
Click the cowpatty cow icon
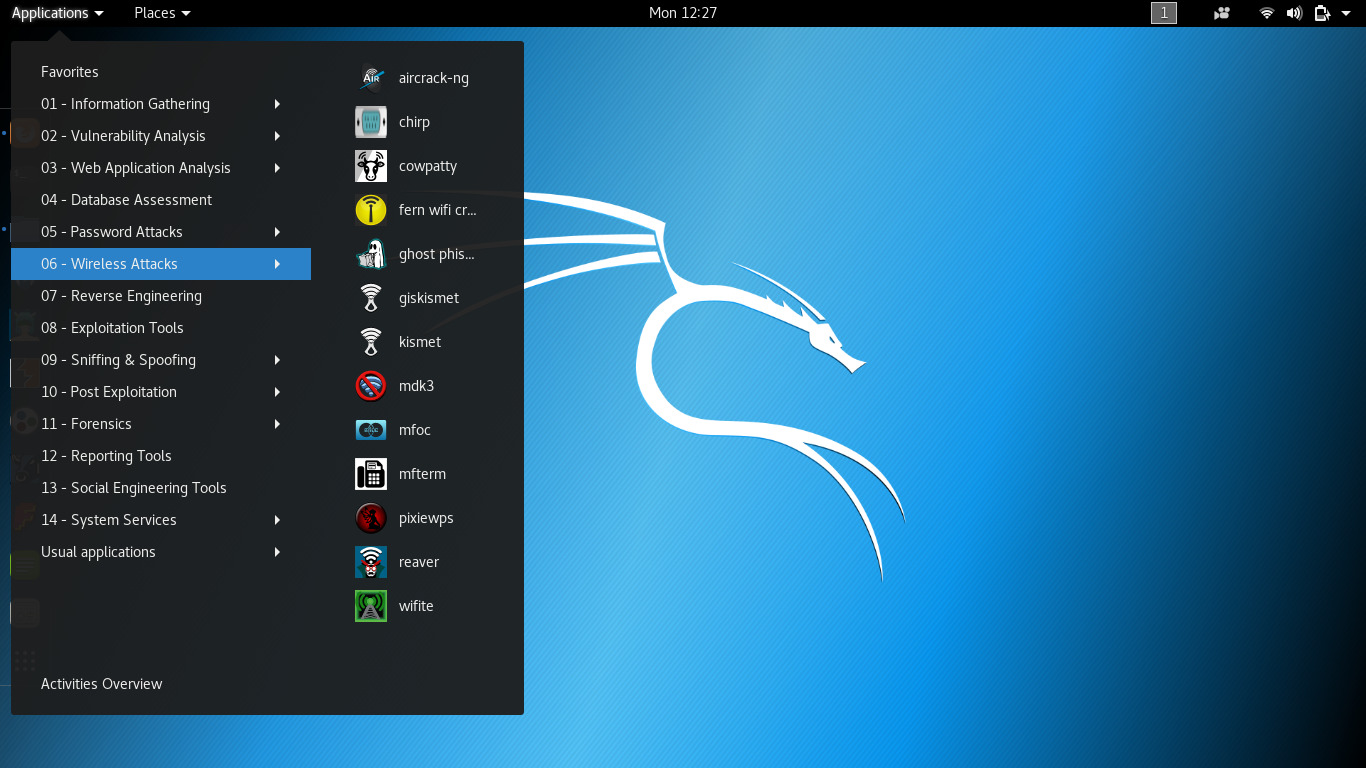[371, 166]
